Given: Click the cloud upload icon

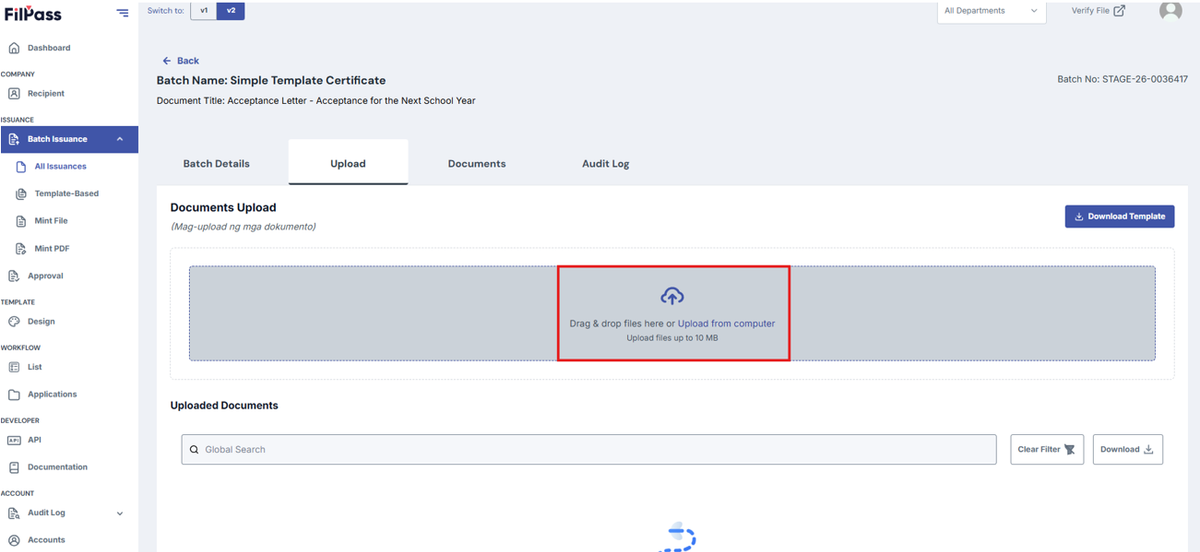Looking at the screenshot, I should click(672, 296).
